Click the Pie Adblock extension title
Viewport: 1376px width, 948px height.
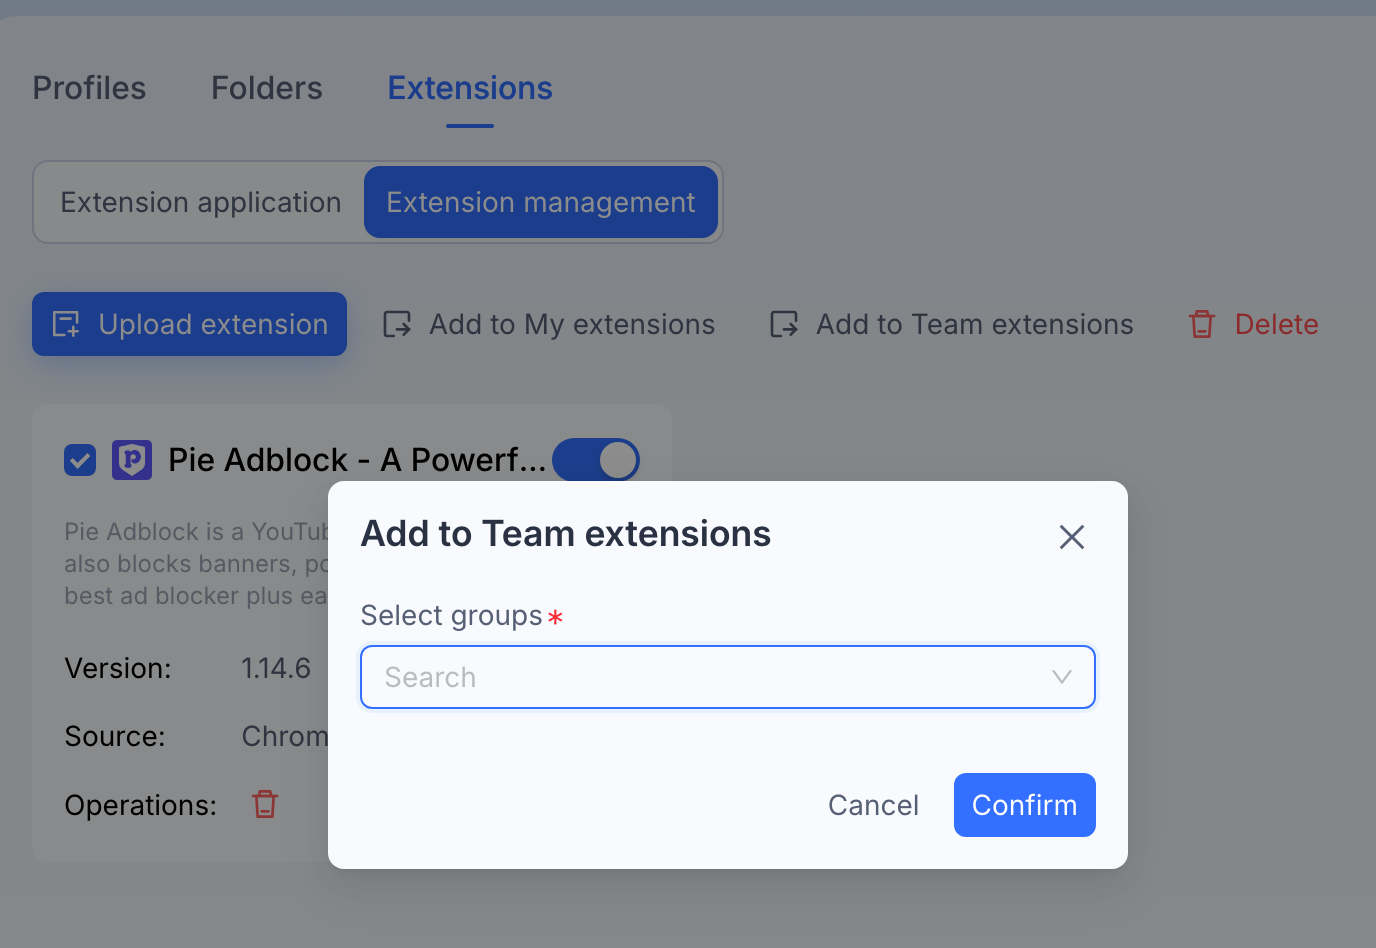[x=357, y=460]
